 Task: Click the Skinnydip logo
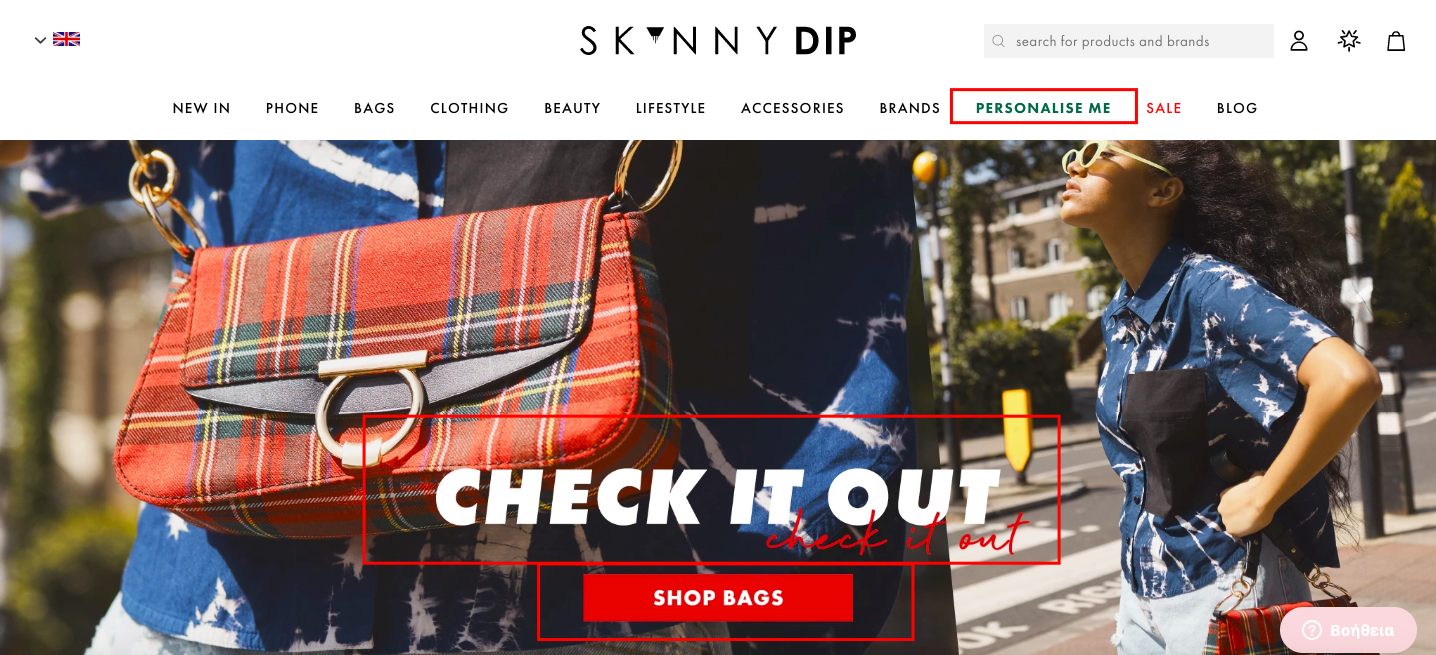pos(718,41)
